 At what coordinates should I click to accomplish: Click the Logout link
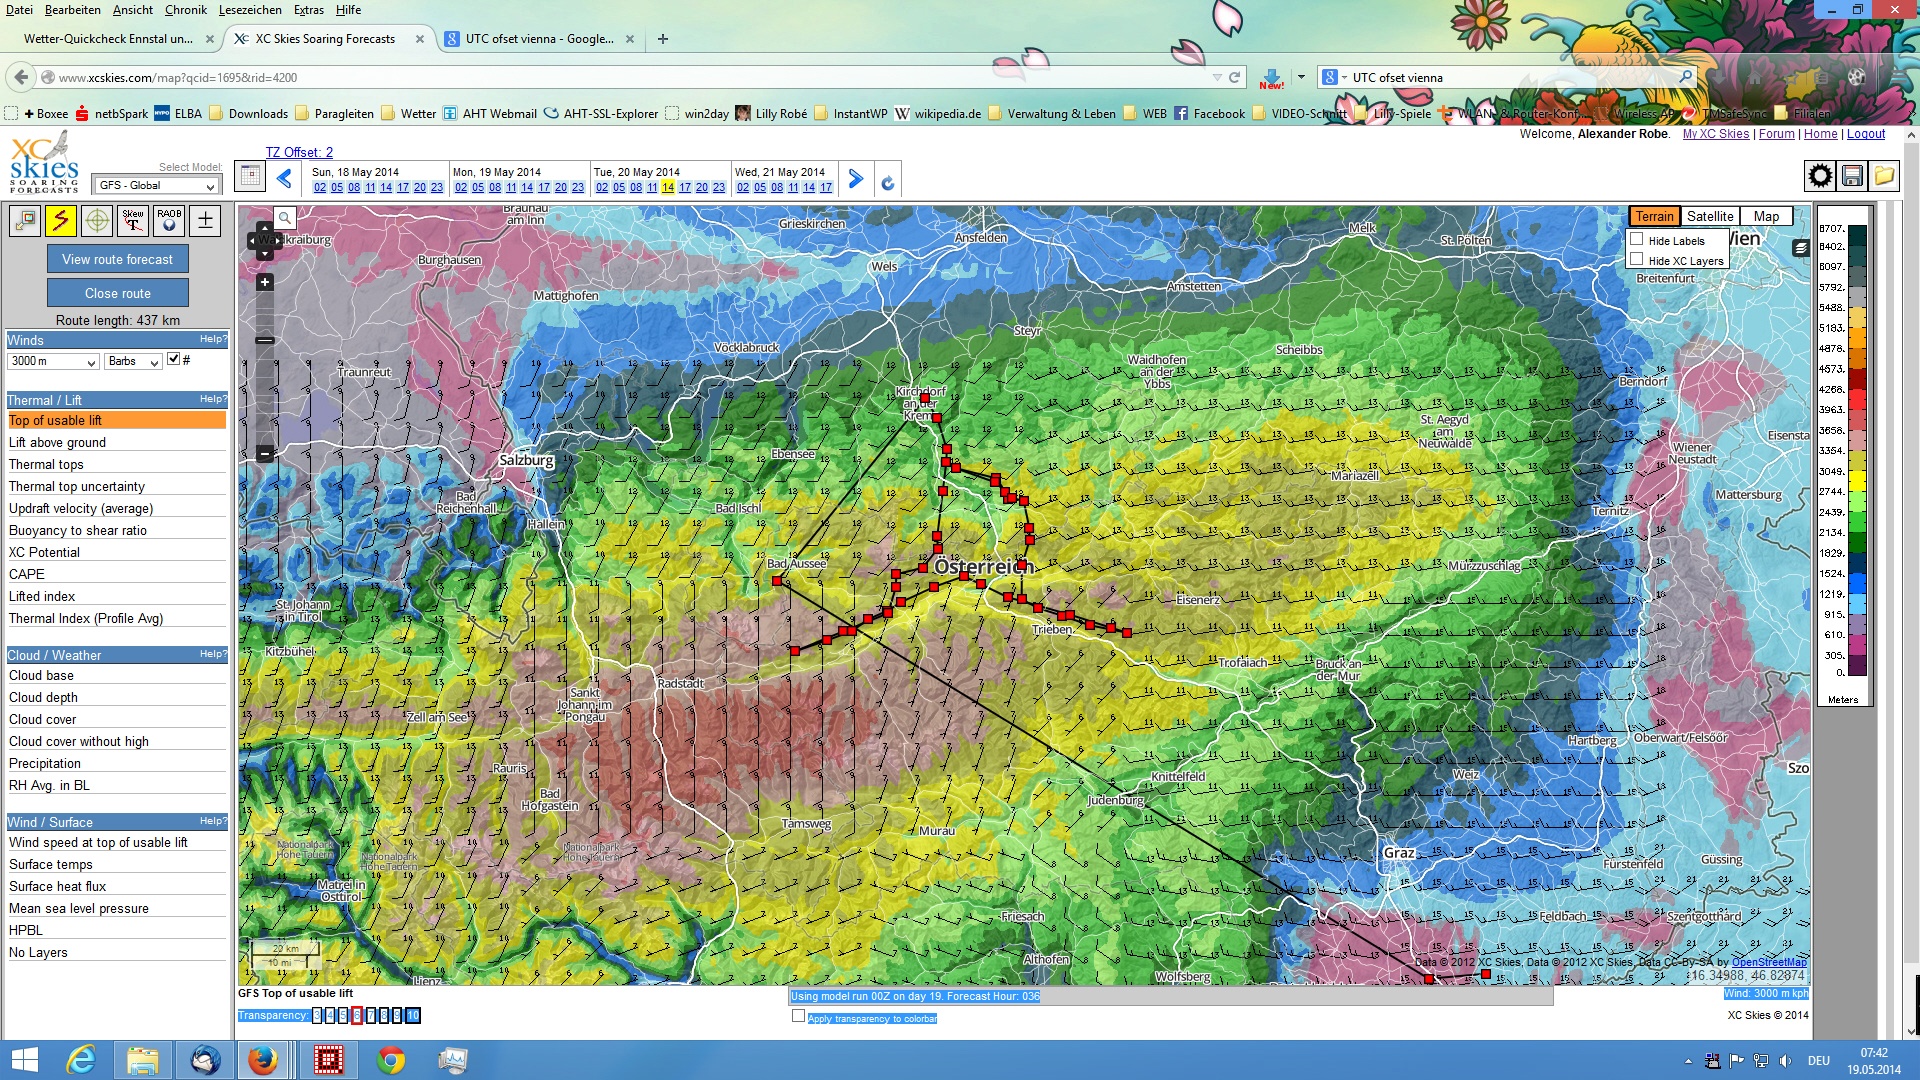tap(1866, 134)
